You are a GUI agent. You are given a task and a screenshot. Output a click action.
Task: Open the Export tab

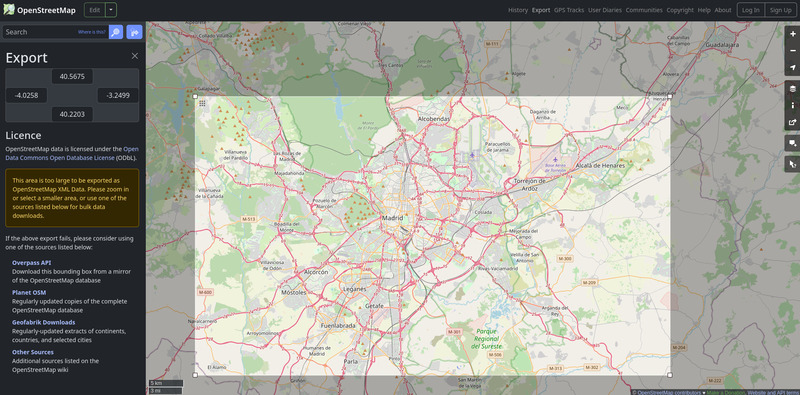(x=541, y=10)
